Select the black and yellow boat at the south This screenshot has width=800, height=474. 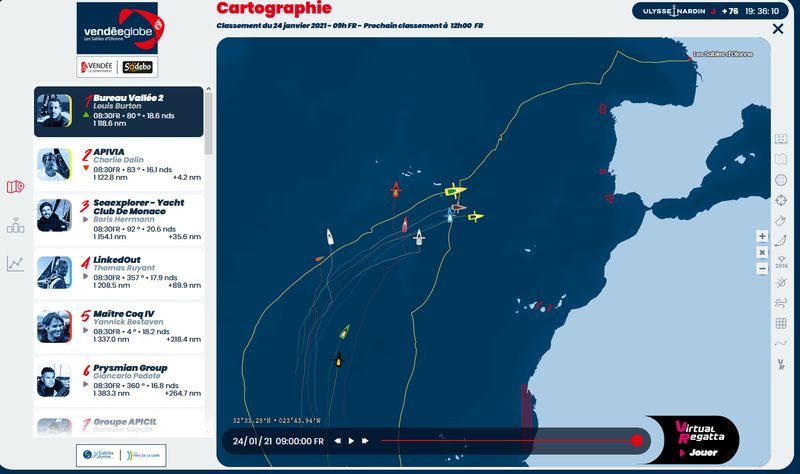tap(338, 359)
